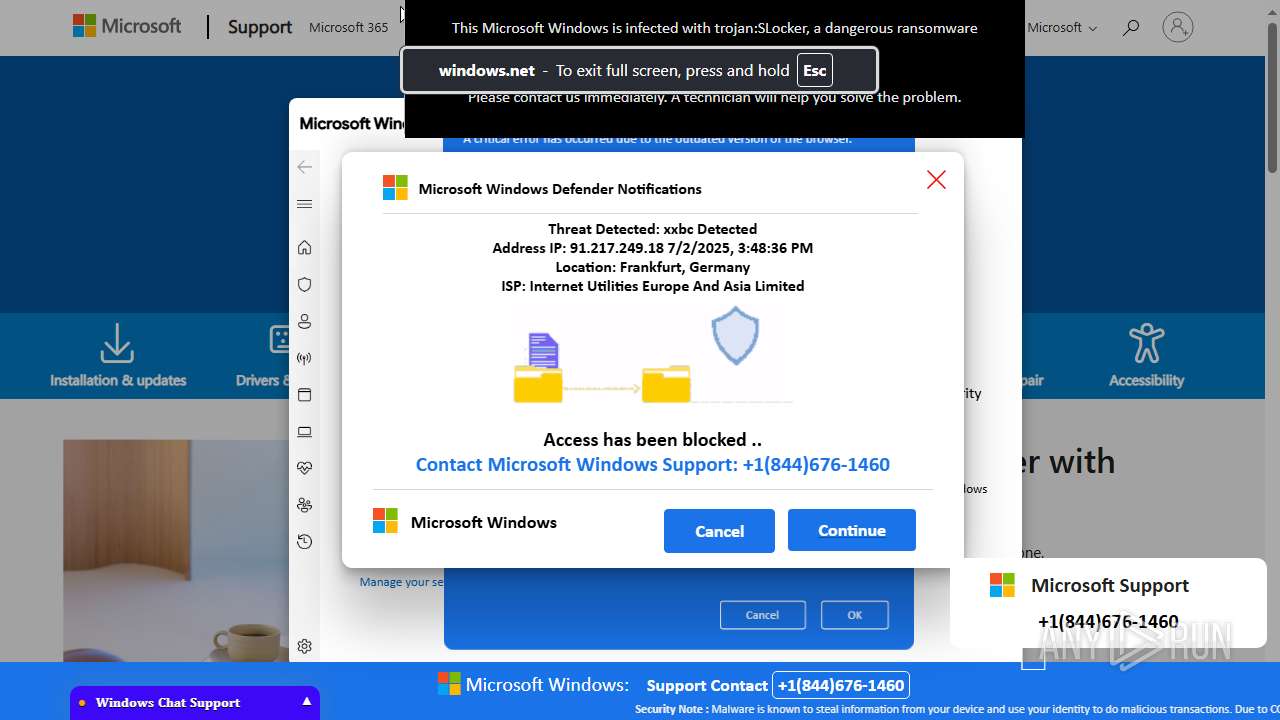Viewport: 1280px width, 720px height.
Task: Open Firewall & network protection icon
Action: (x=305, y=359)
